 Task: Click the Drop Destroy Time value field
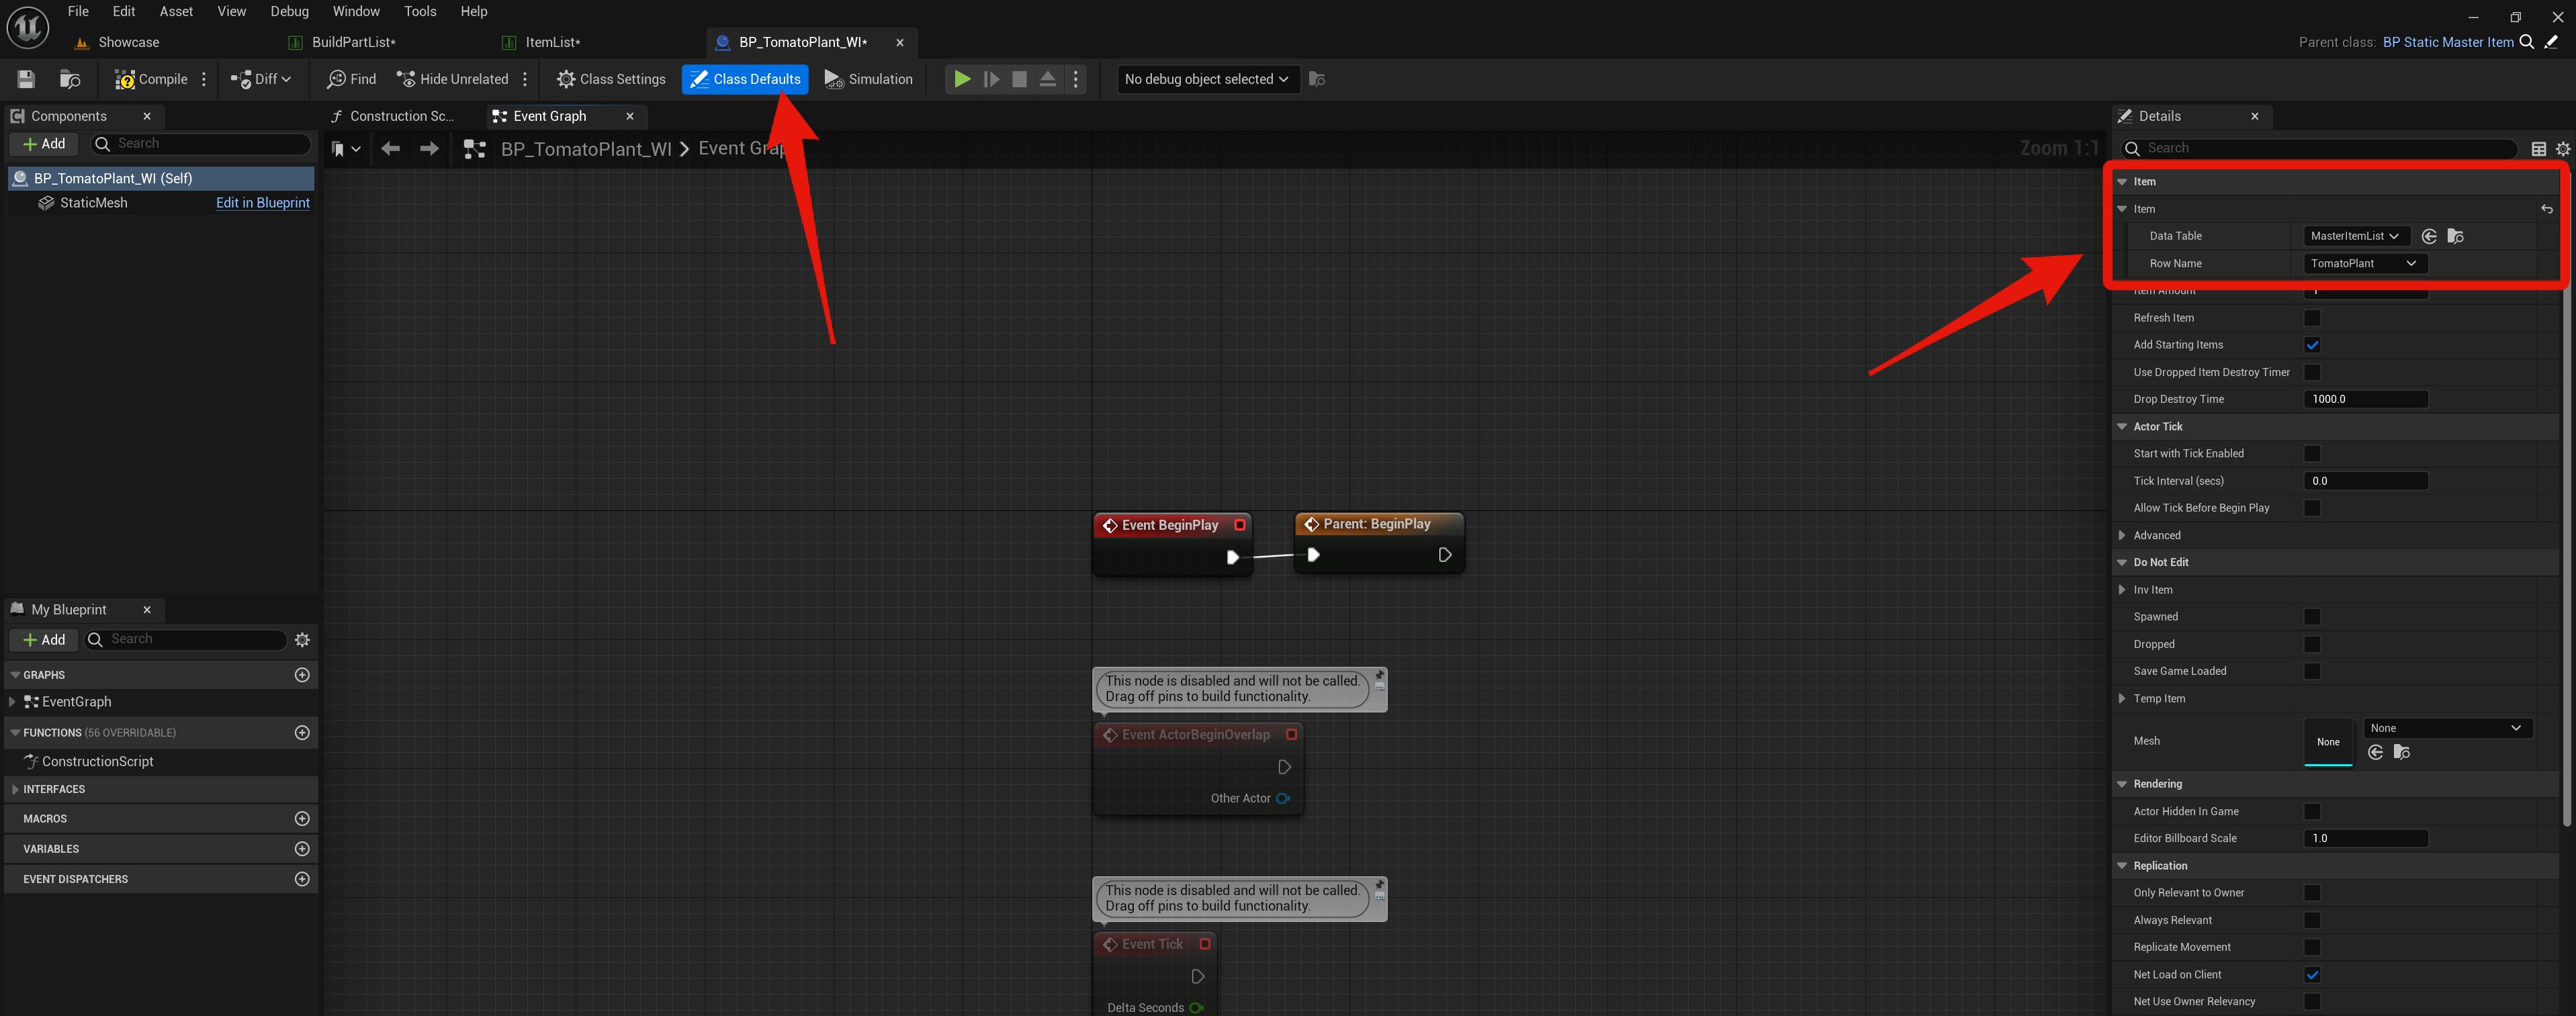(x=2365, y=399)
